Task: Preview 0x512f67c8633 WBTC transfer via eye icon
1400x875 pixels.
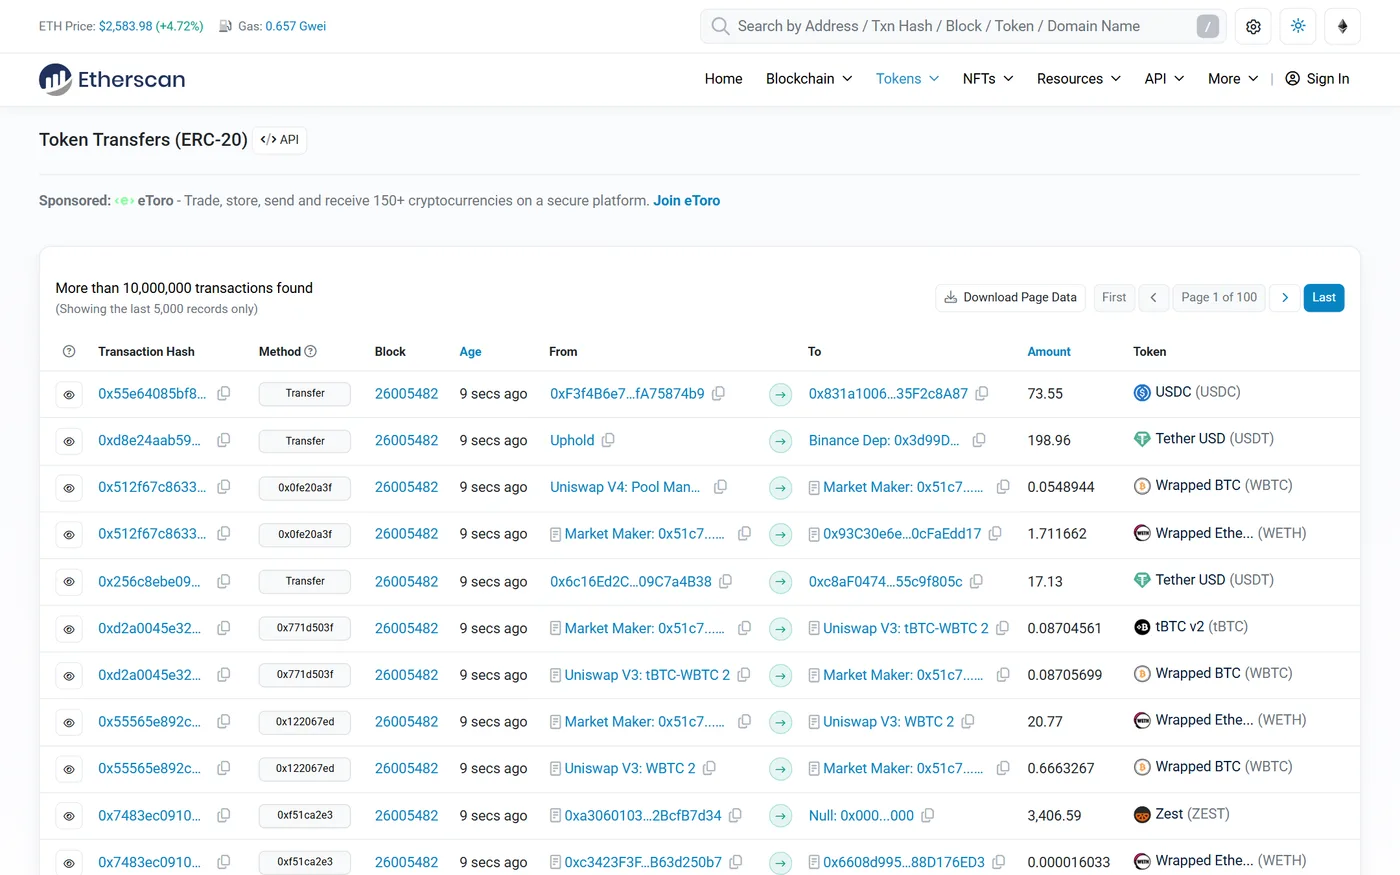Action: coord(69,489)
